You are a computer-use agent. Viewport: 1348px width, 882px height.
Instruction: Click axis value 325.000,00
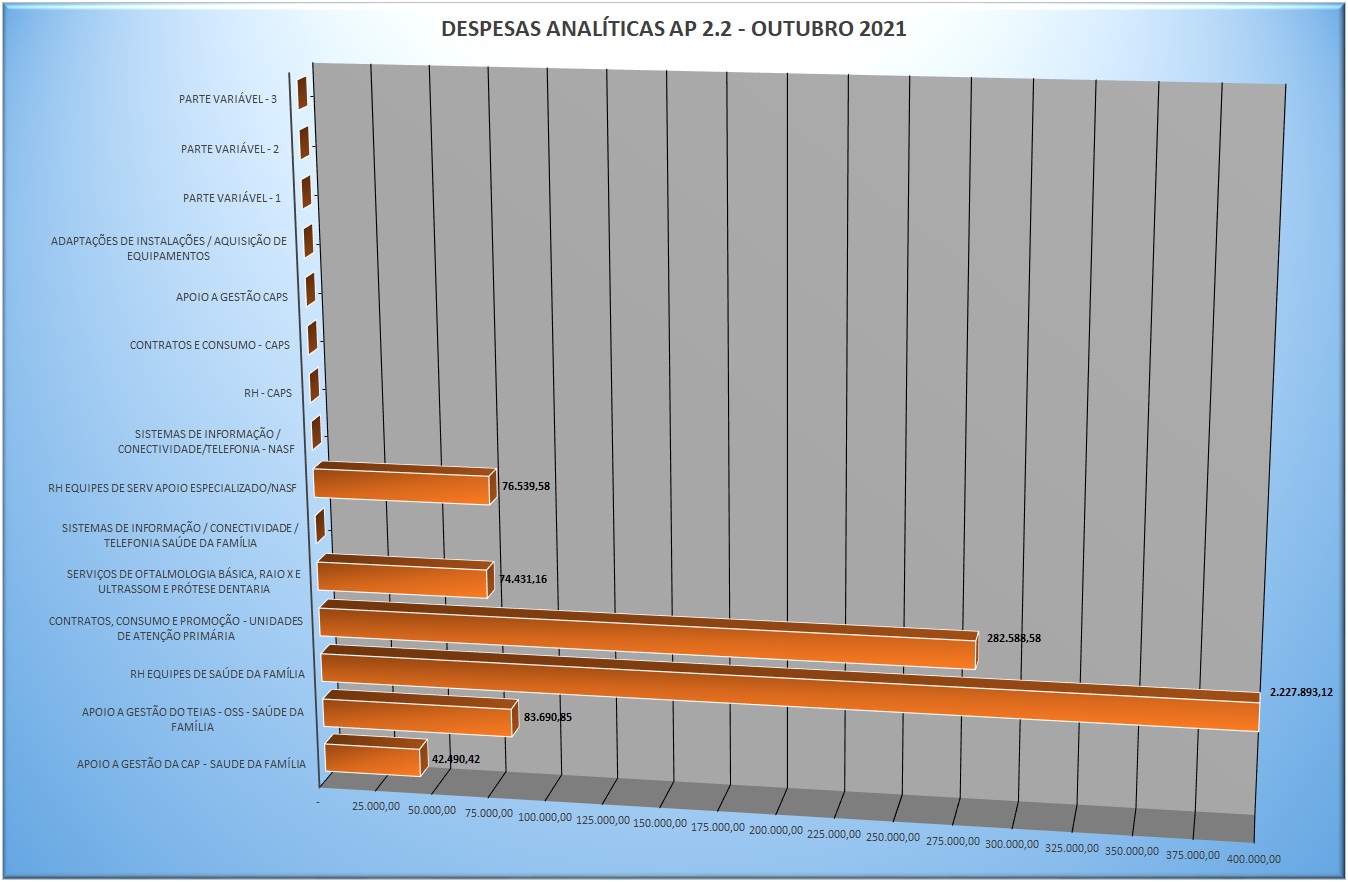[1071, 849]
